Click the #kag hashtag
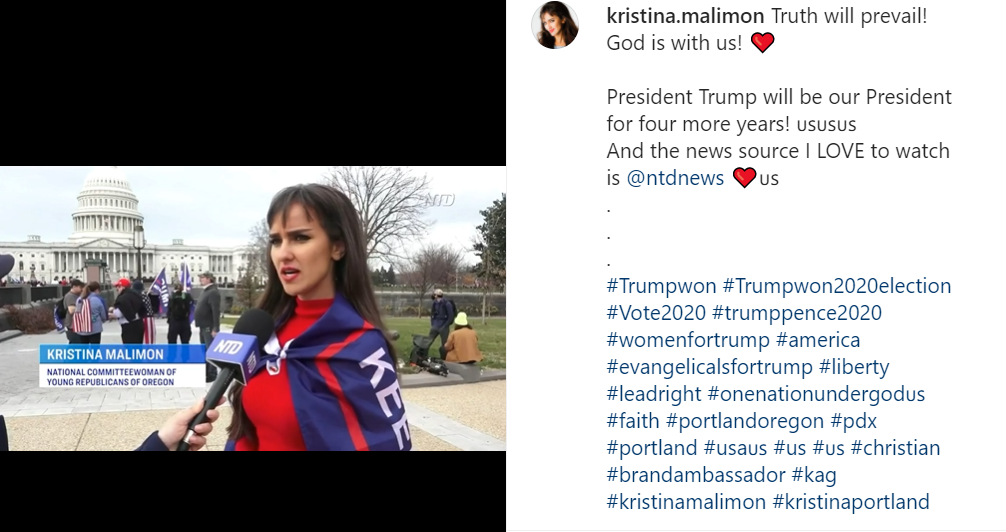Image resolution: width=1006 pixels, height=532 pixels. pyautogui.click(x=814, y=474)
